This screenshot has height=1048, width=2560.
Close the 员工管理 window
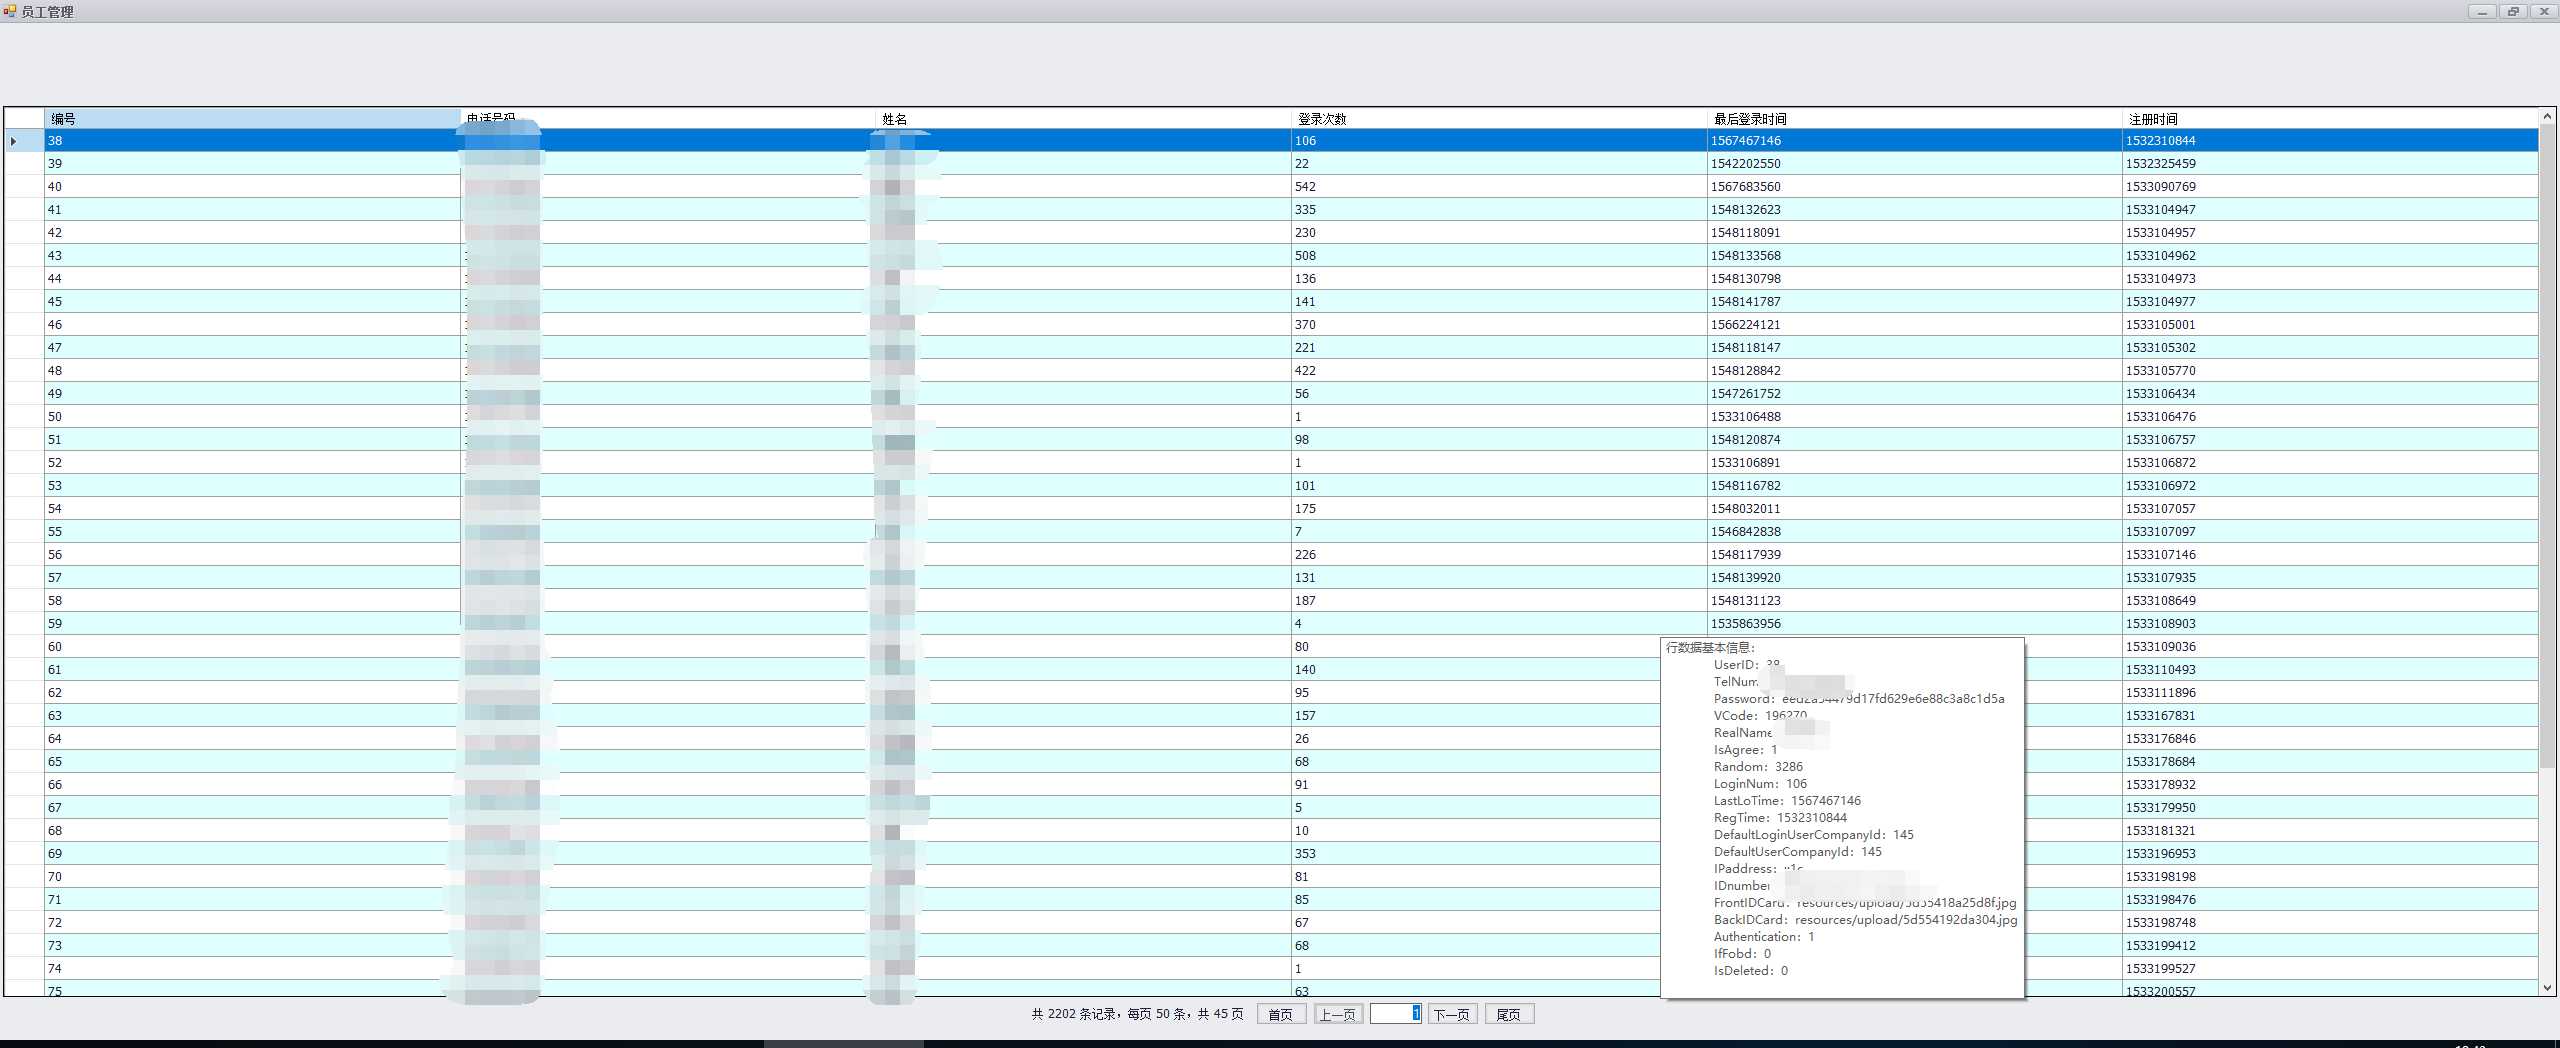[x=2543, y=11]
